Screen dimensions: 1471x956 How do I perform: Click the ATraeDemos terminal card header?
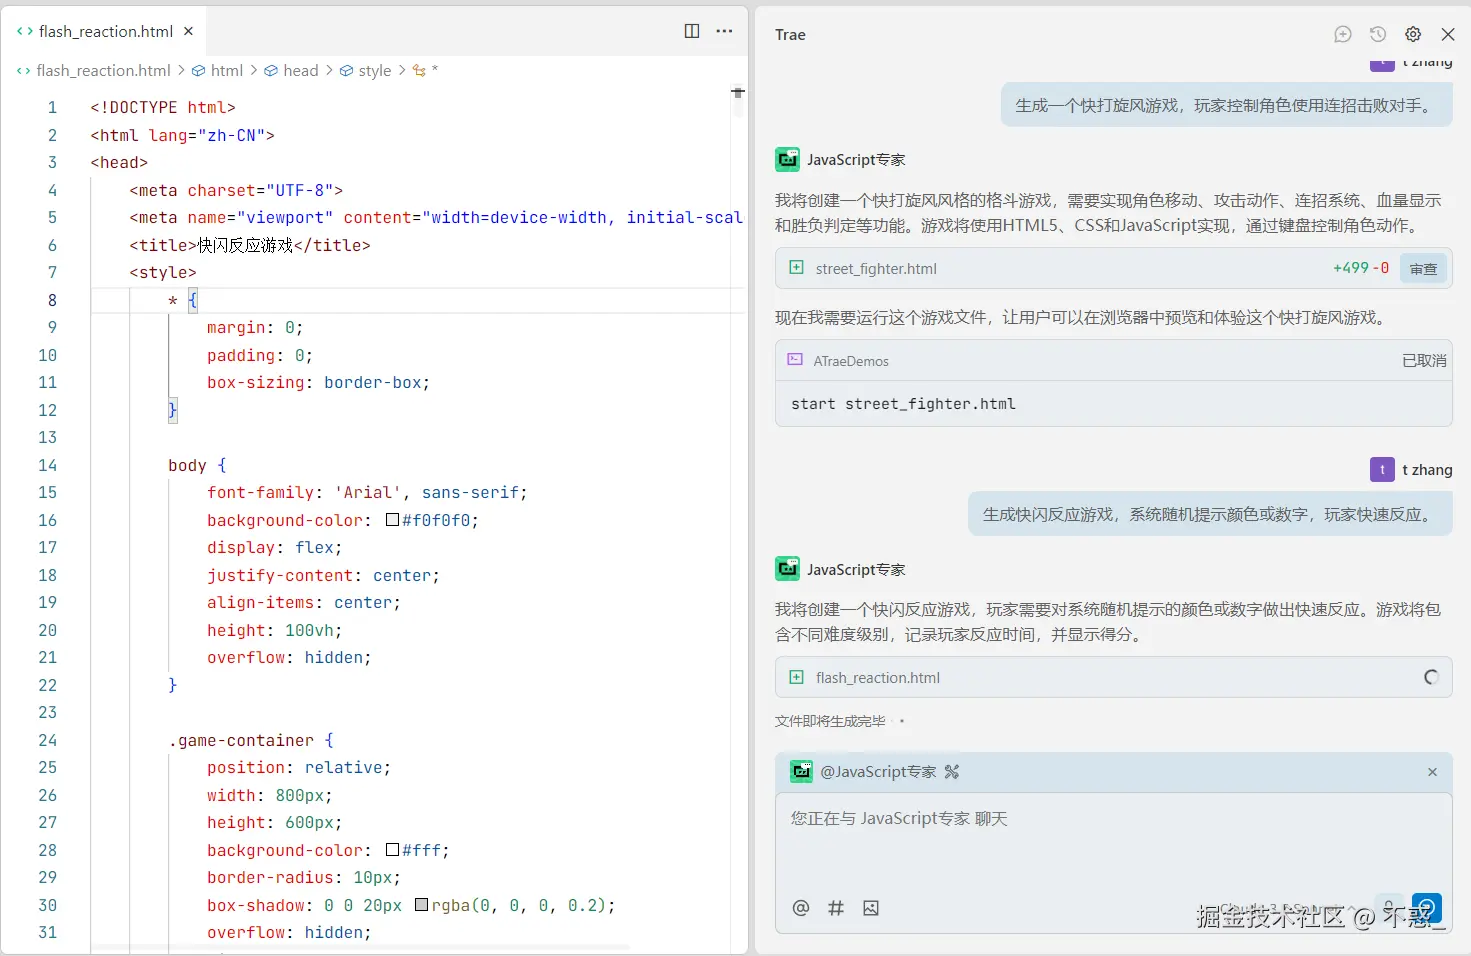[1113, 360]
